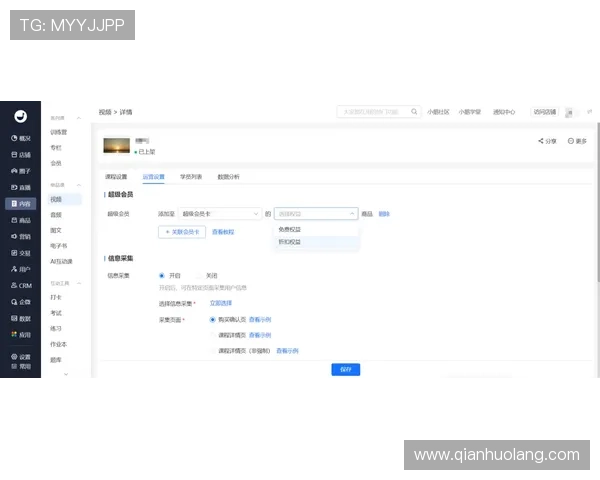Click the sunset video thumbnail
This screenshot has width=600, height=480.
(117, 146)
